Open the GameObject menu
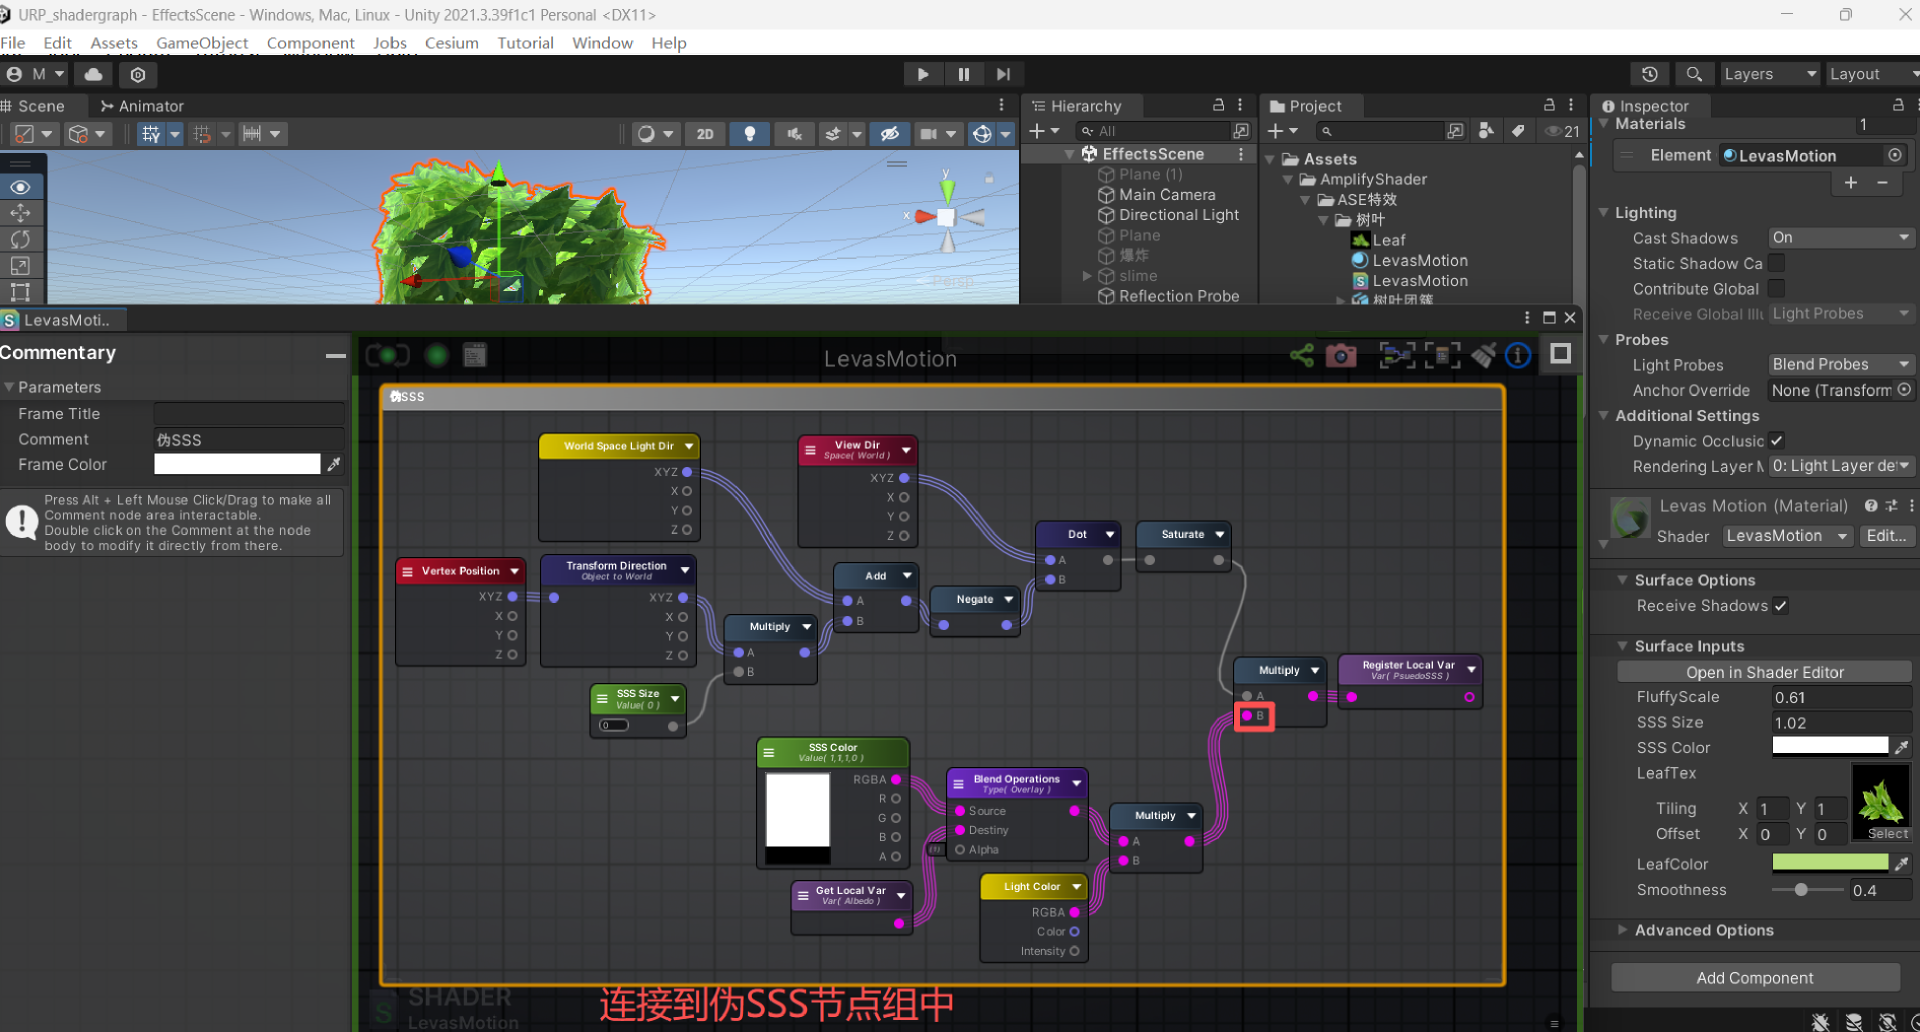This screenshot has height=1032, width=1920. pyautogui.click(x=202, y=43)
